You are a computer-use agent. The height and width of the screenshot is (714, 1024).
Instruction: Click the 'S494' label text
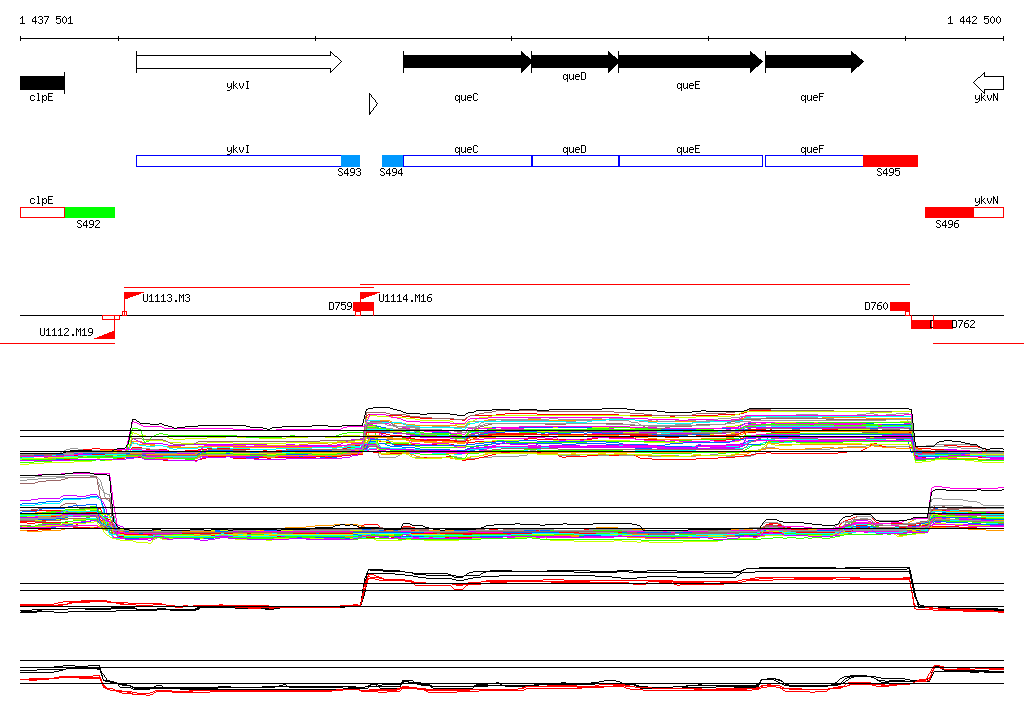point(391,172)
